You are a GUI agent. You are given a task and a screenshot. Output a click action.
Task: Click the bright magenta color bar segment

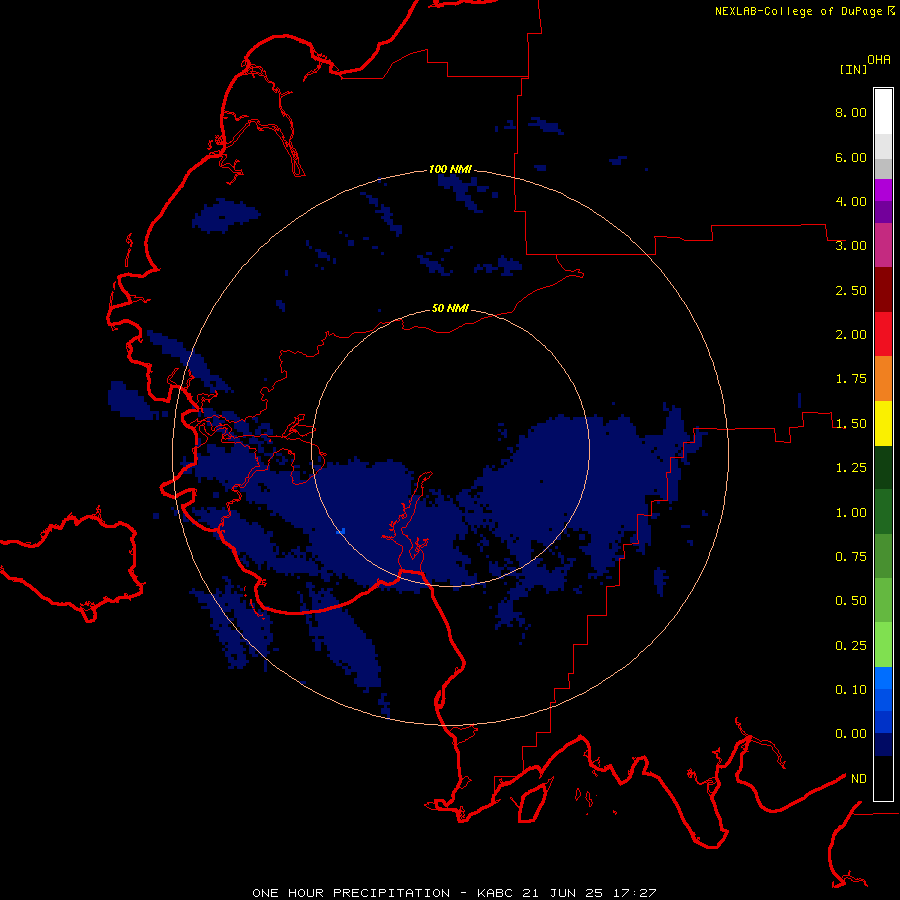point(883,190)
